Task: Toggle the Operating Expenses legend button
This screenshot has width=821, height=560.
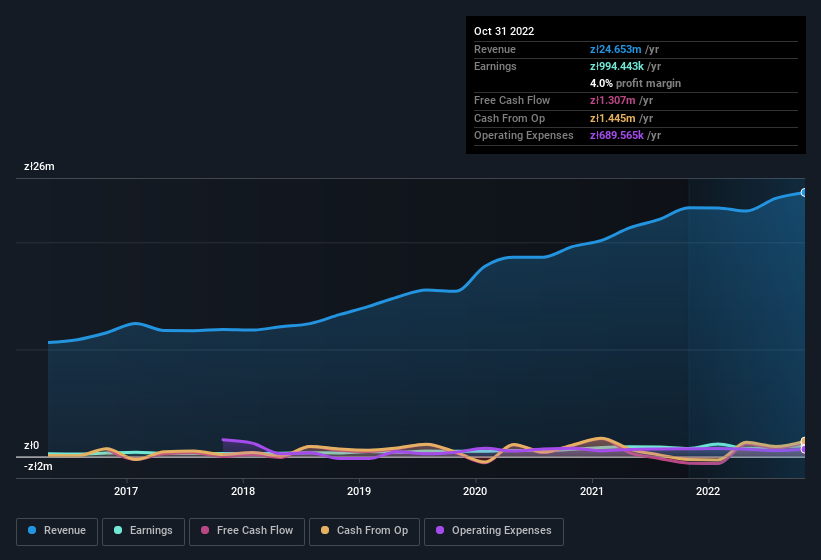Action: coord(494,531)
